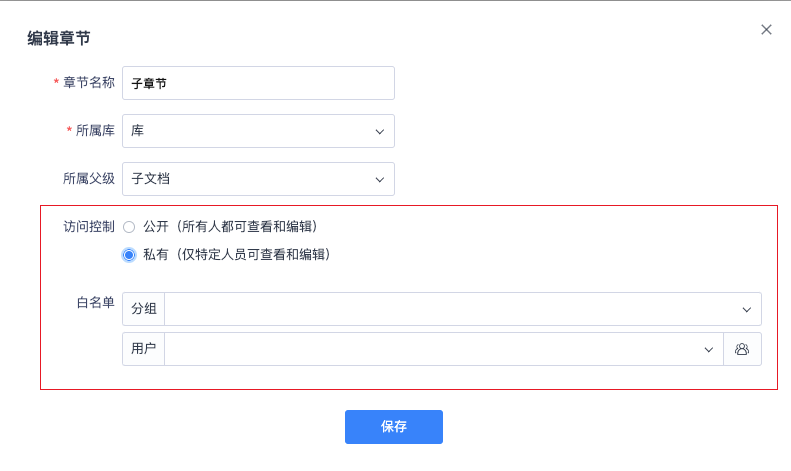Viewport: 791px width, 471px height.
Task: Click the chevron arrow in 所属父级 field
Action: pyautogui.click(x=380, y=179)
